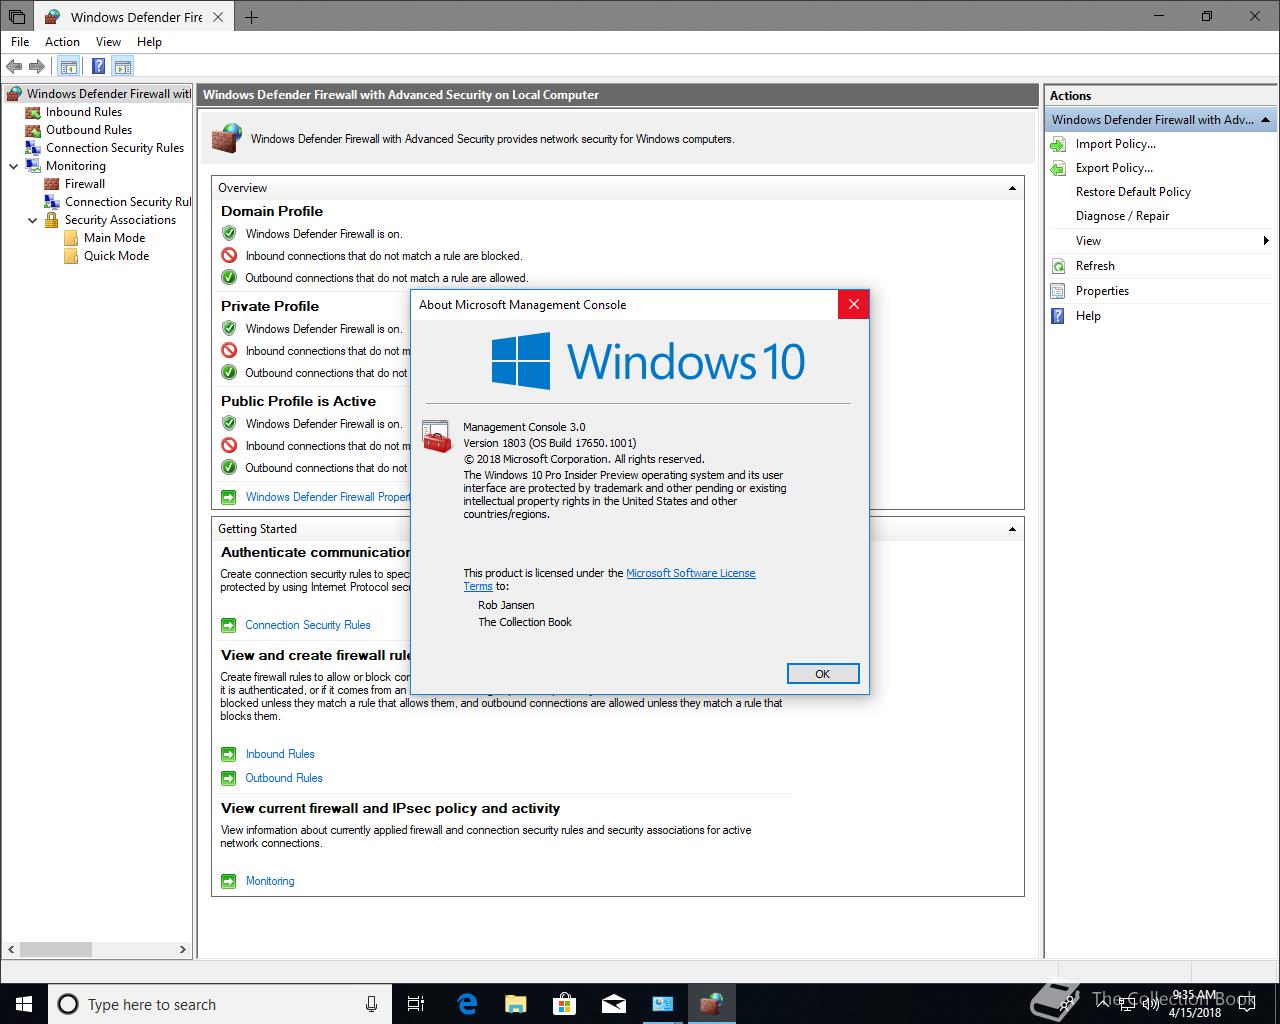Click the console tree horizontal scrollbar thumb

point(56,949)
